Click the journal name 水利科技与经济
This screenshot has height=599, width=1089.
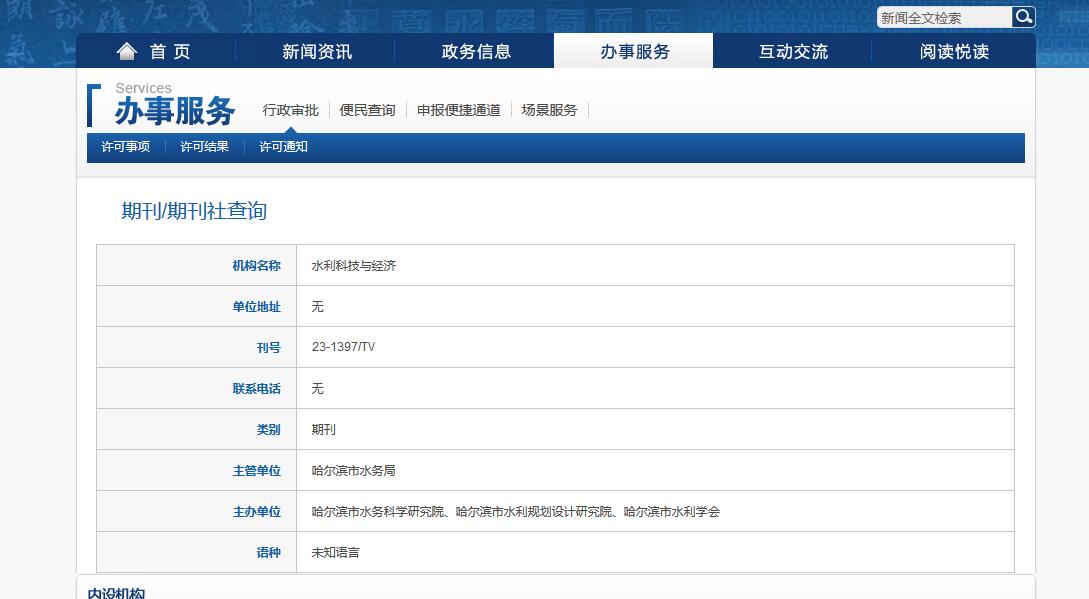pos(354,266)
